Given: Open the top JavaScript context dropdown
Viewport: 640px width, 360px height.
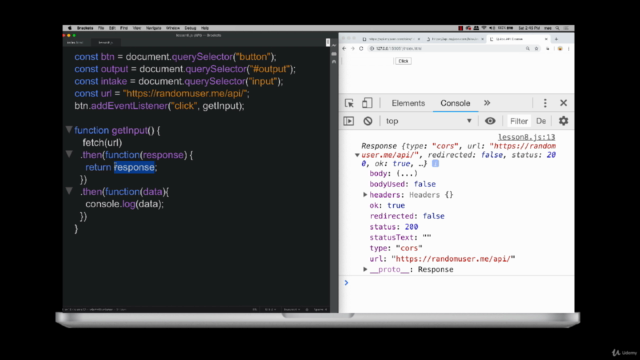Looking at the screenshot, I should [429, 121].
